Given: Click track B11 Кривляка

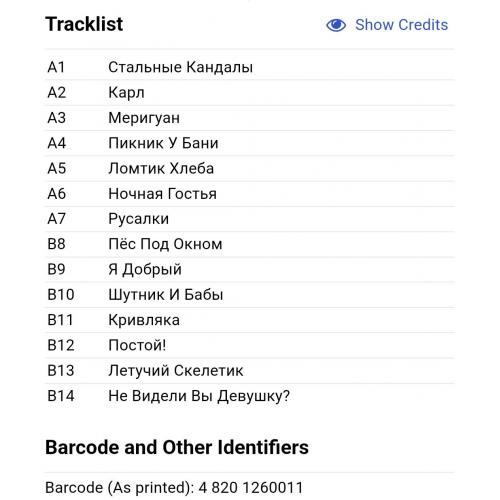Looking at the screenshot, I should (x=250, y=320).
